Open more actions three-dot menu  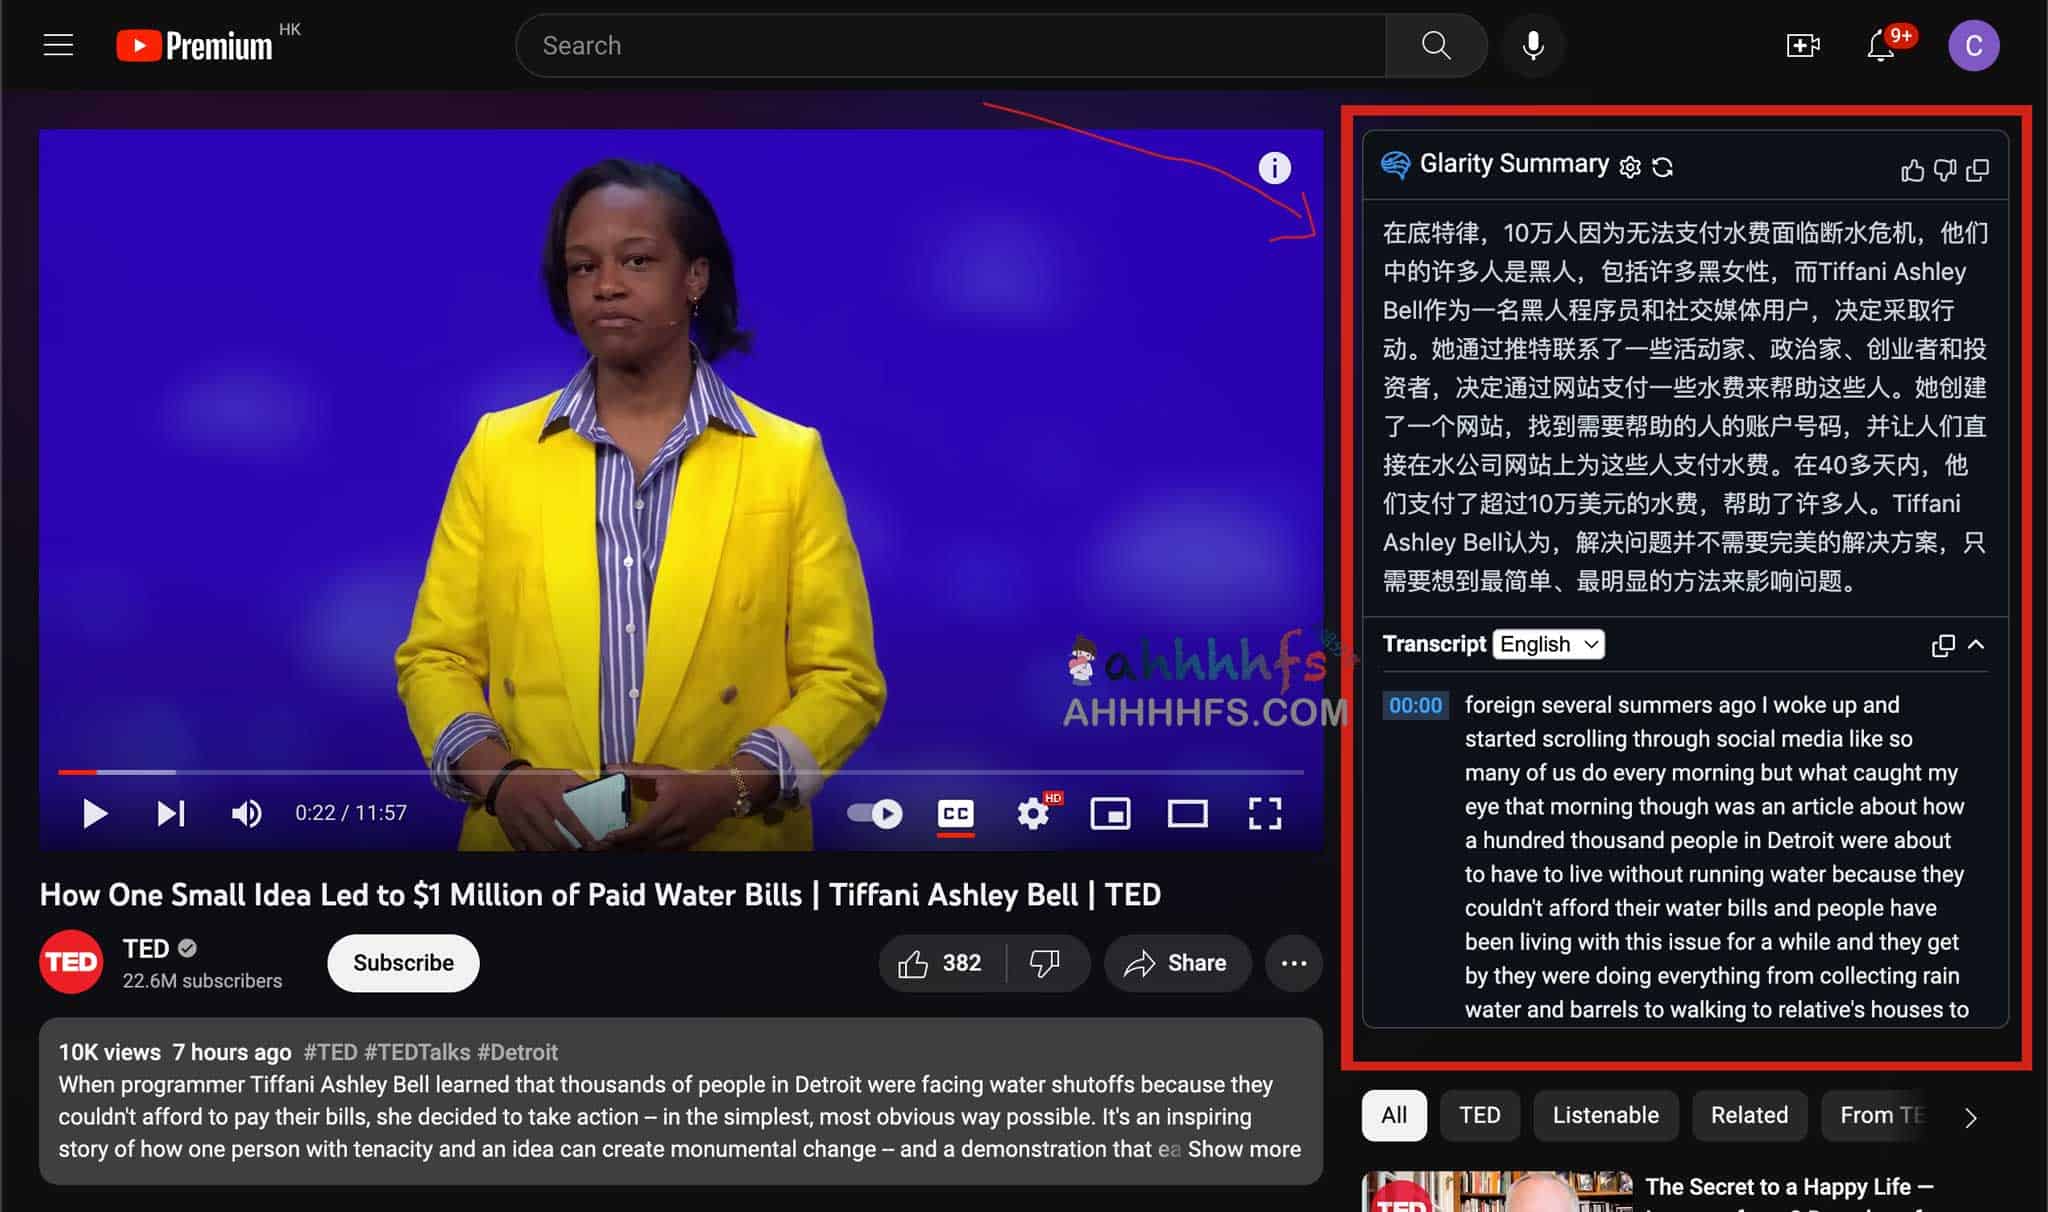tap(1294, 963)
